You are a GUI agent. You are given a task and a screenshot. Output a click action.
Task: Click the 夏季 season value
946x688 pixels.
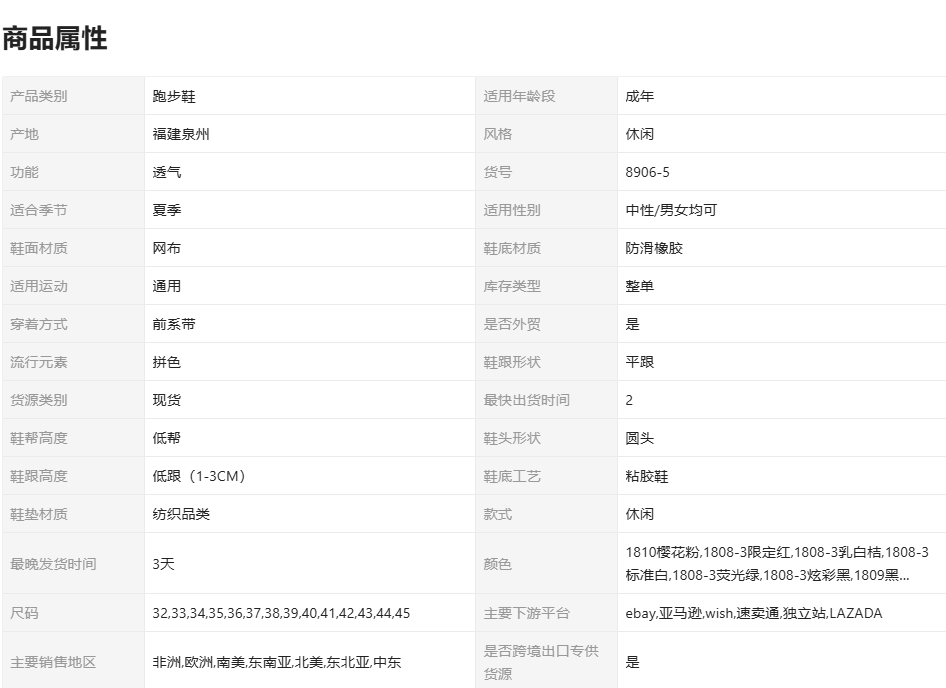click(167, 210)
